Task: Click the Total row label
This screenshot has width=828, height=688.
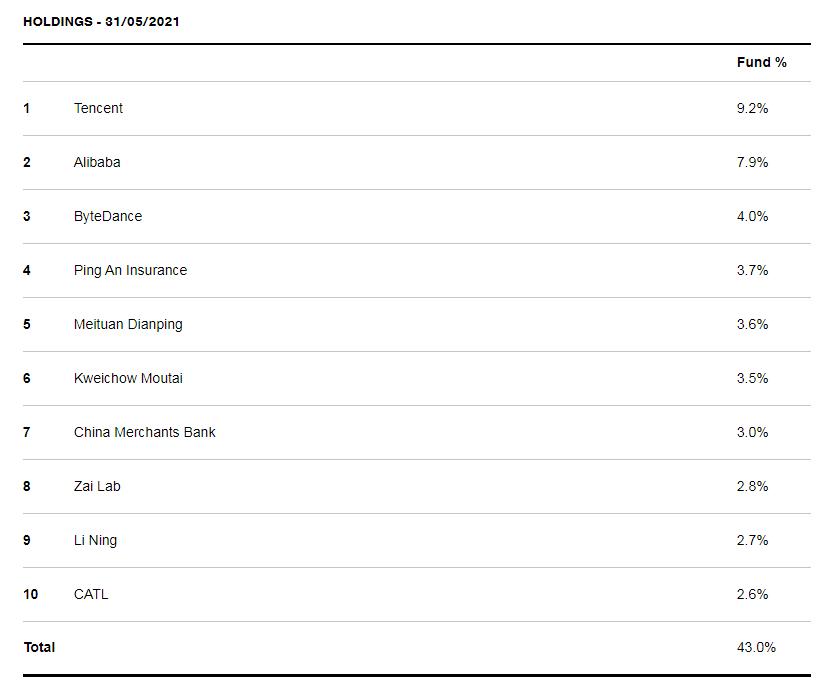Action: (39, 647)
